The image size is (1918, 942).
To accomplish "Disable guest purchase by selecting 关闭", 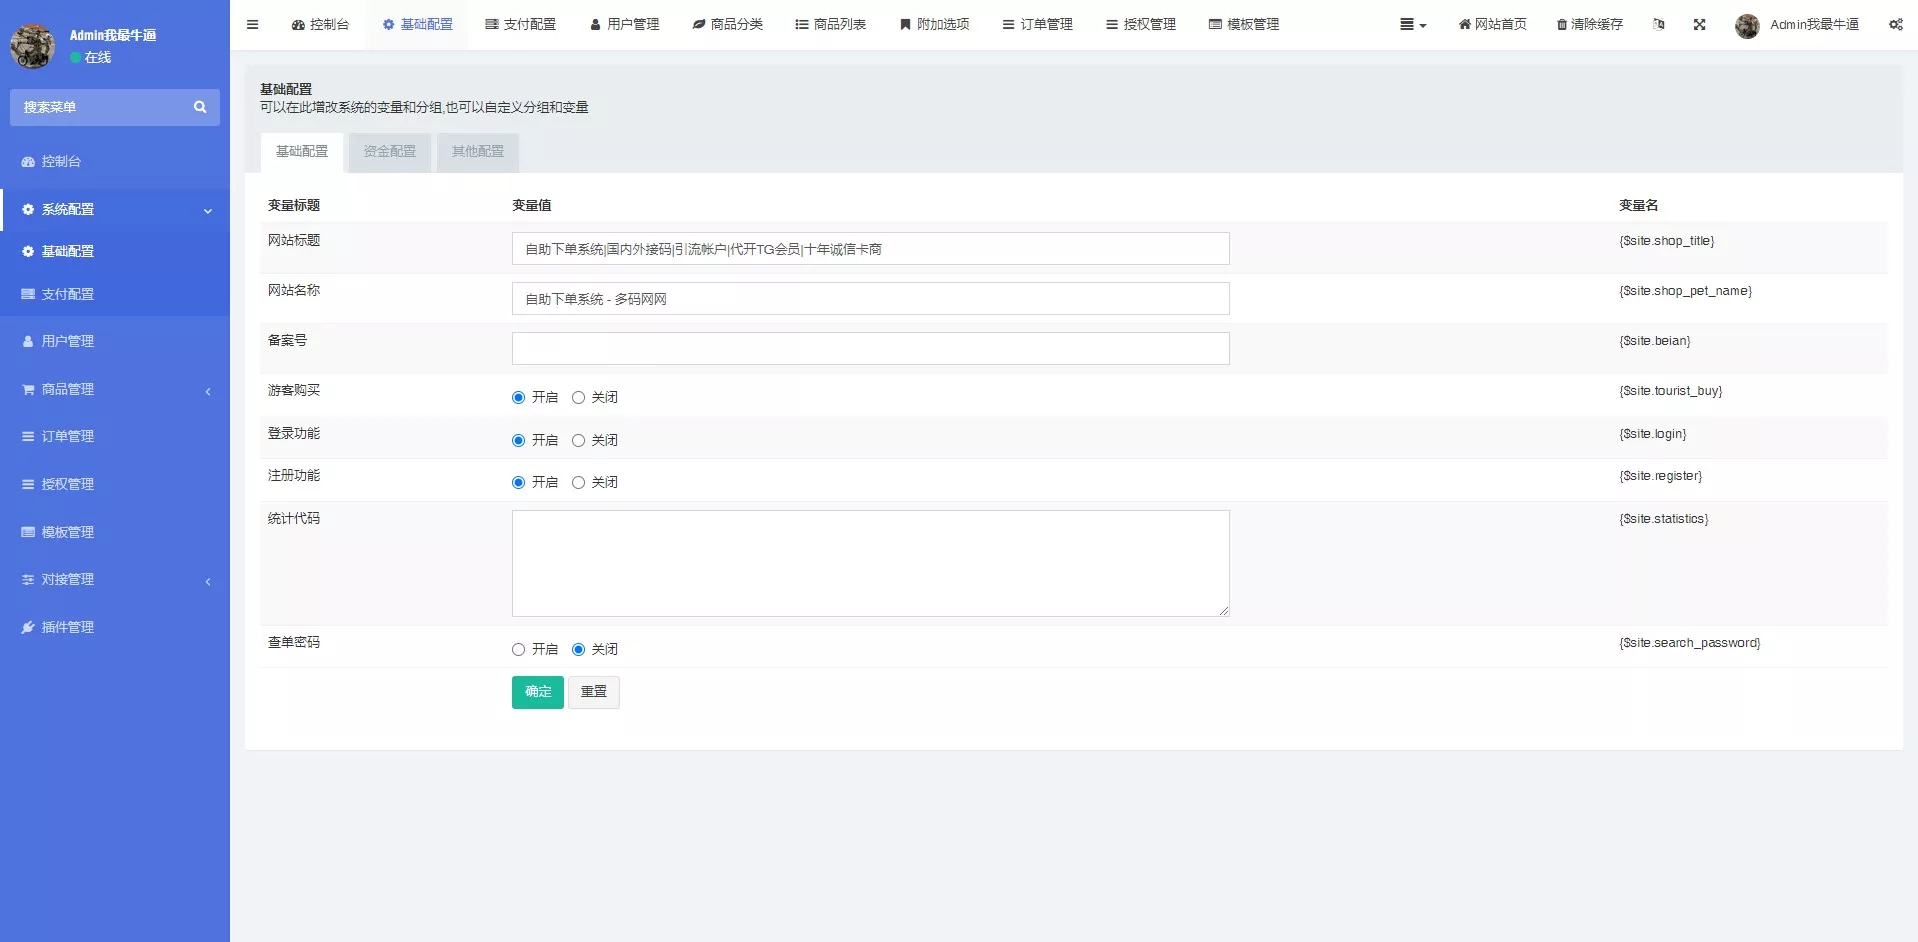I will (578, 398).
